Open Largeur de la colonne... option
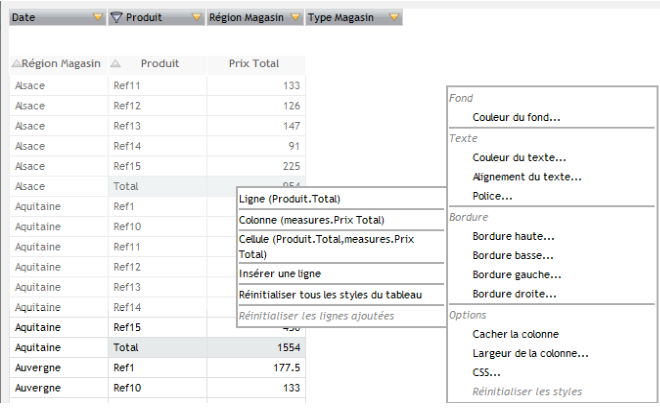Image resolution: width=660 pixels, height=415 pixels. [x=530, y=353]
